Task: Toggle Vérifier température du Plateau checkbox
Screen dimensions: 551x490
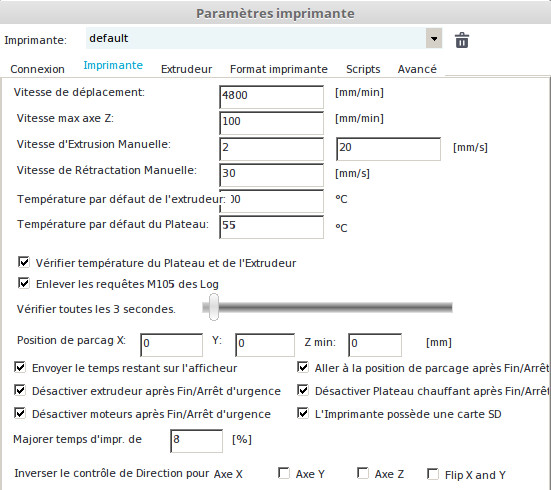Action: (x=24, y=262)
